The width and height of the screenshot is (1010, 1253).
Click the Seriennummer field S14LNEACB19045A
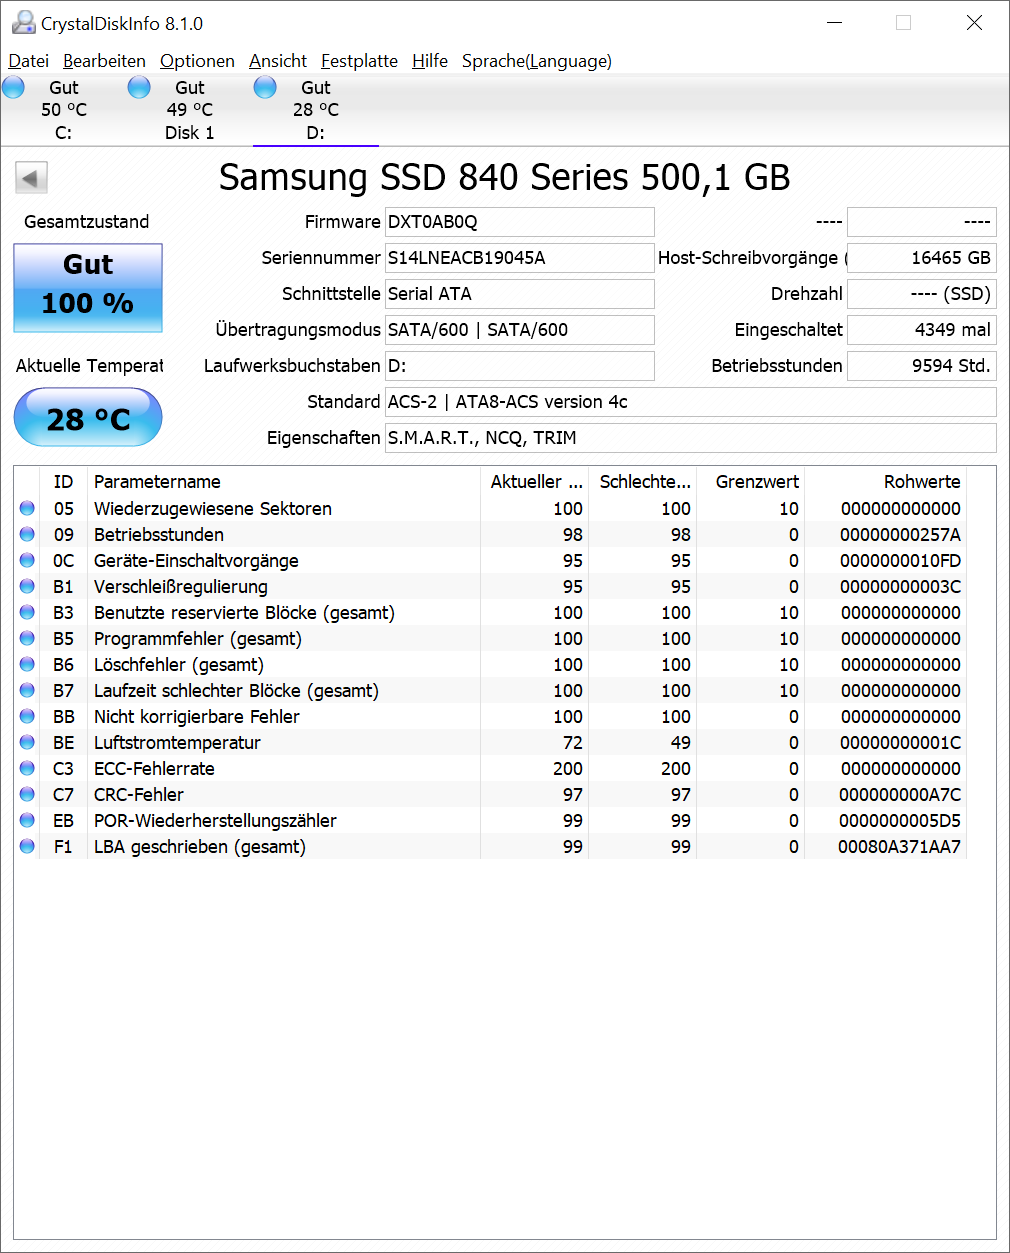(520, 258)
